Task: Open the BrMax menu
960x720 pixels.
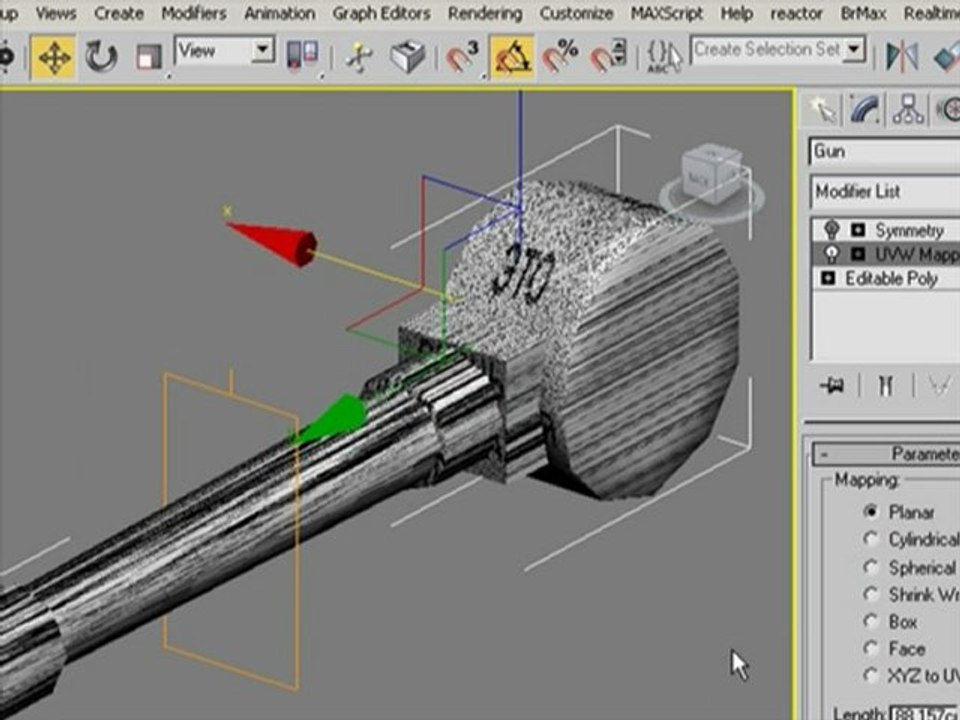Action: click(863, 13)
